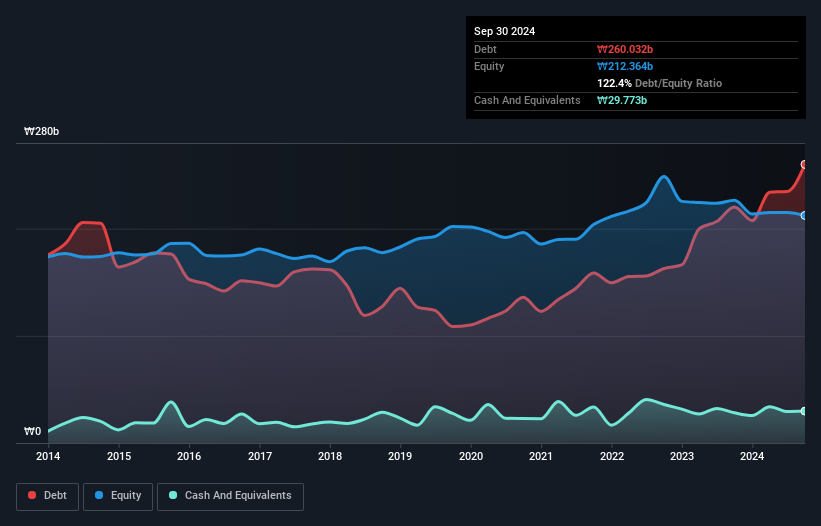The height and width of the screenshot is (526, 821).
Task: Toggle the Equity series legend button
Action: (118, 496)
